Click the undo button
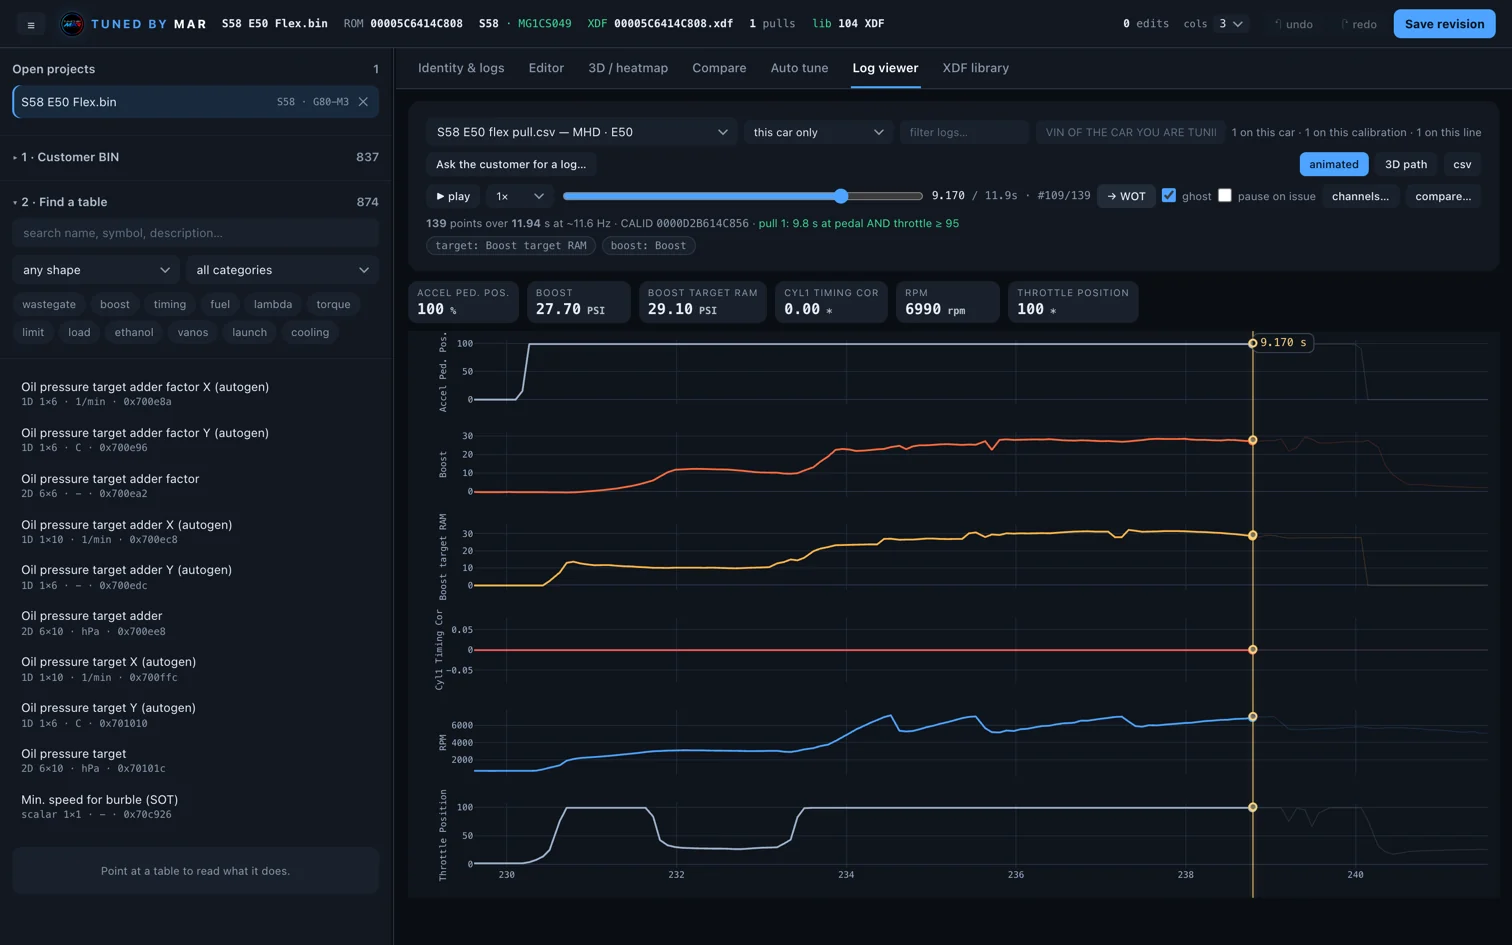This screenshot has height=945, width=1512. click(1293, 24)
